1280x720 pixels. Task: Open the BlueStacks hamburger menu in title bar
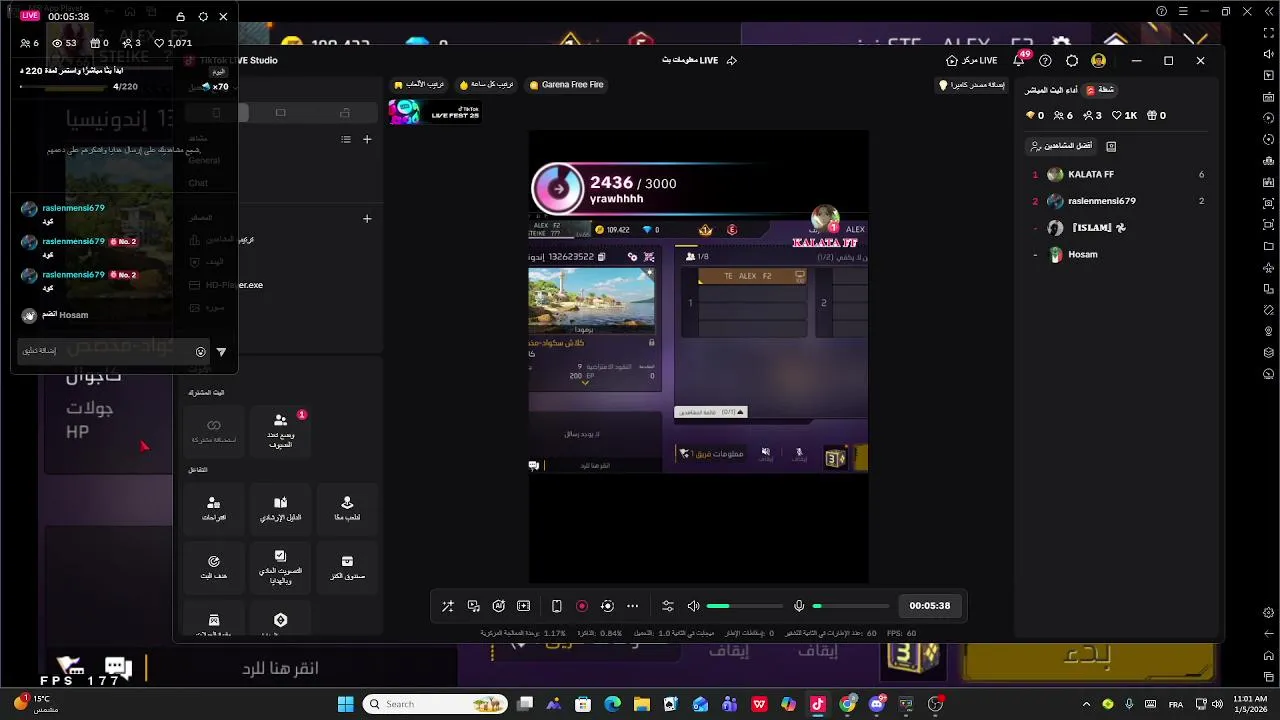pyautogui.click(x=1183, y=12)
